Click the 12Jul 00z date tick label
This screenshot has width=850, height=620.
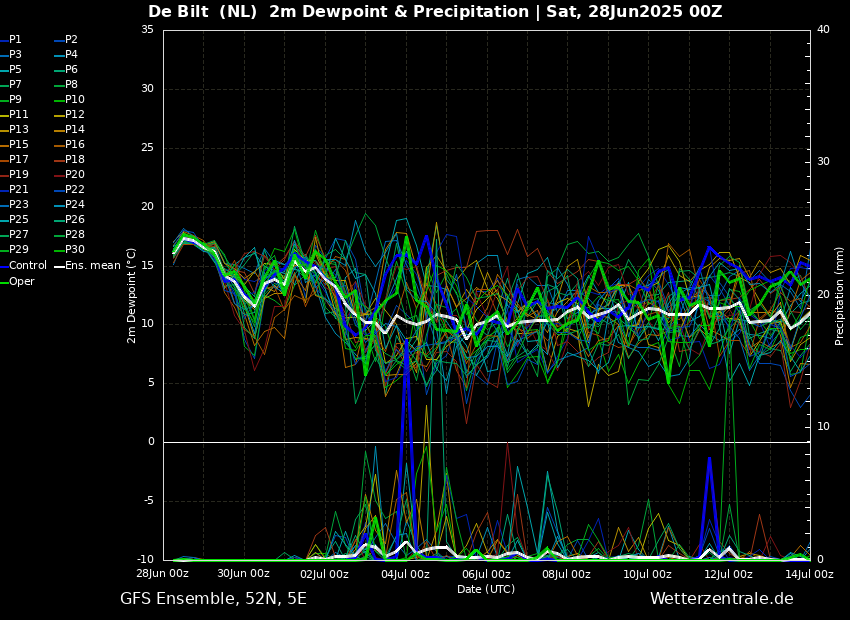pos(728,574)
